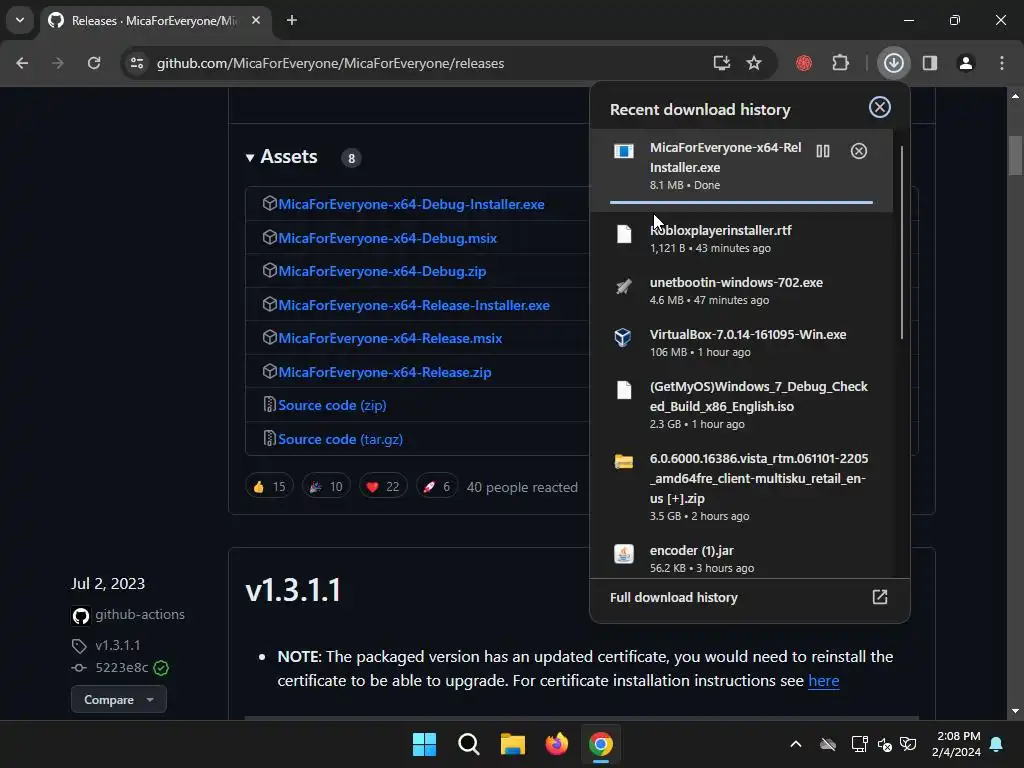Download Source code (zip)
1024x768 pixels.
pyautogui.click(x=332, y=405)
